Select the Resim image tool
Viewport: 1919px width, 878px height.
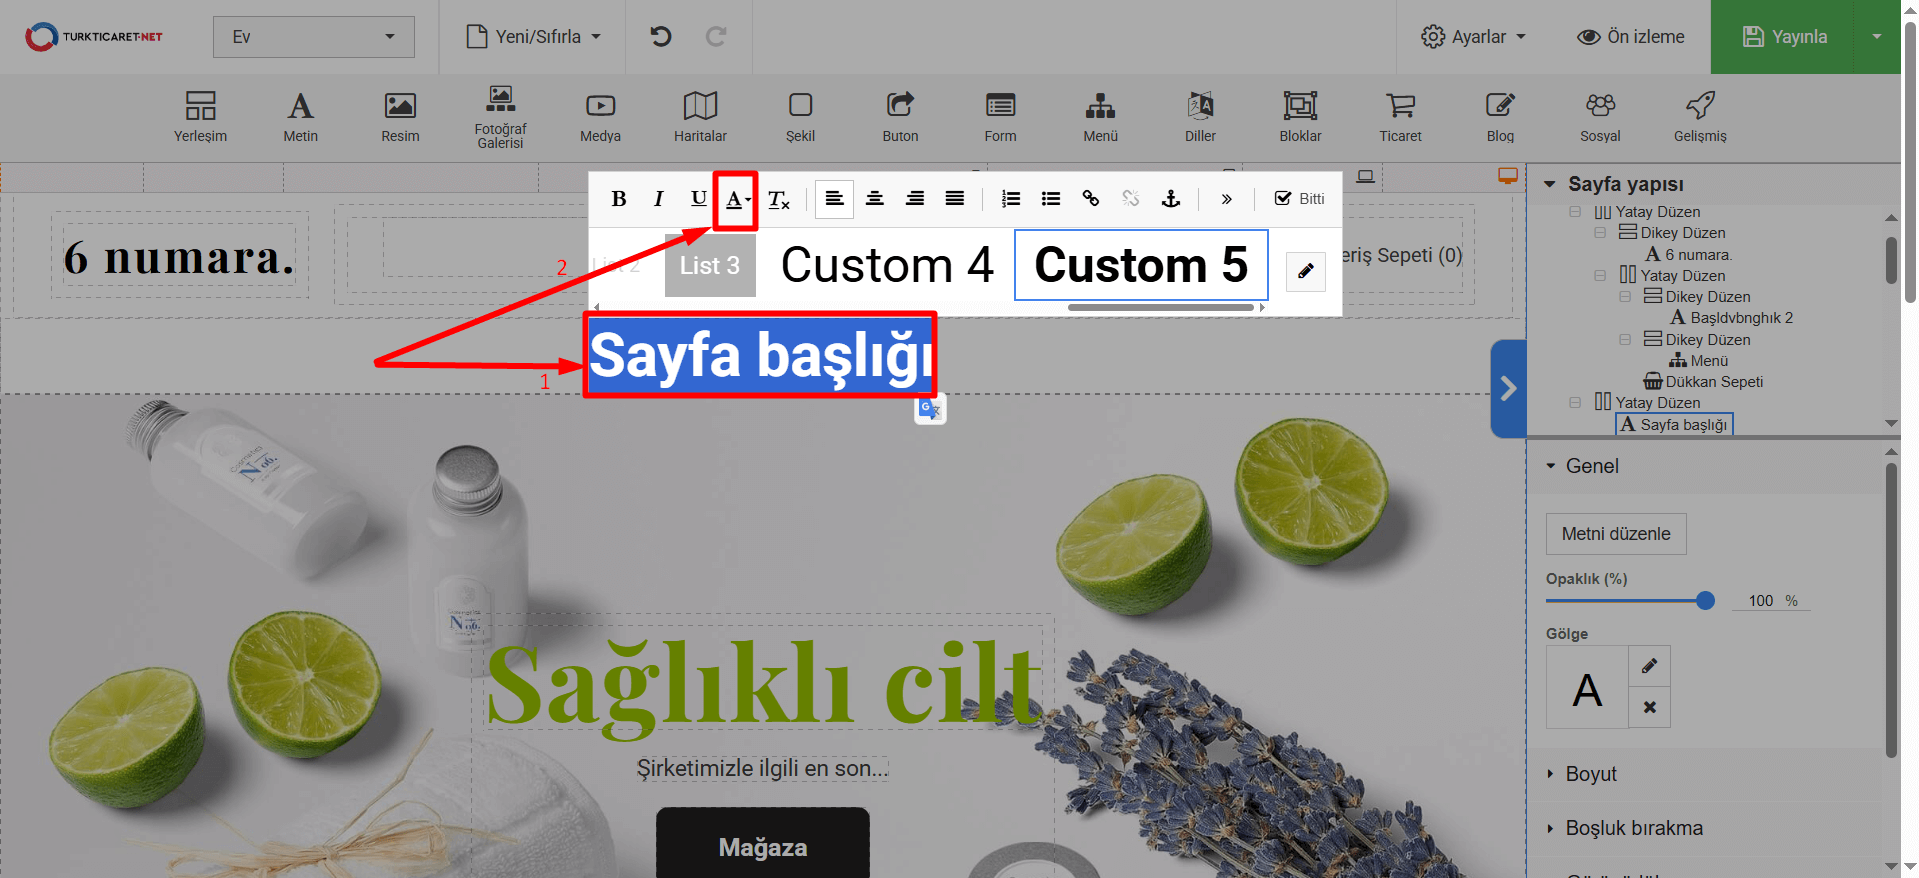(400, 117)
